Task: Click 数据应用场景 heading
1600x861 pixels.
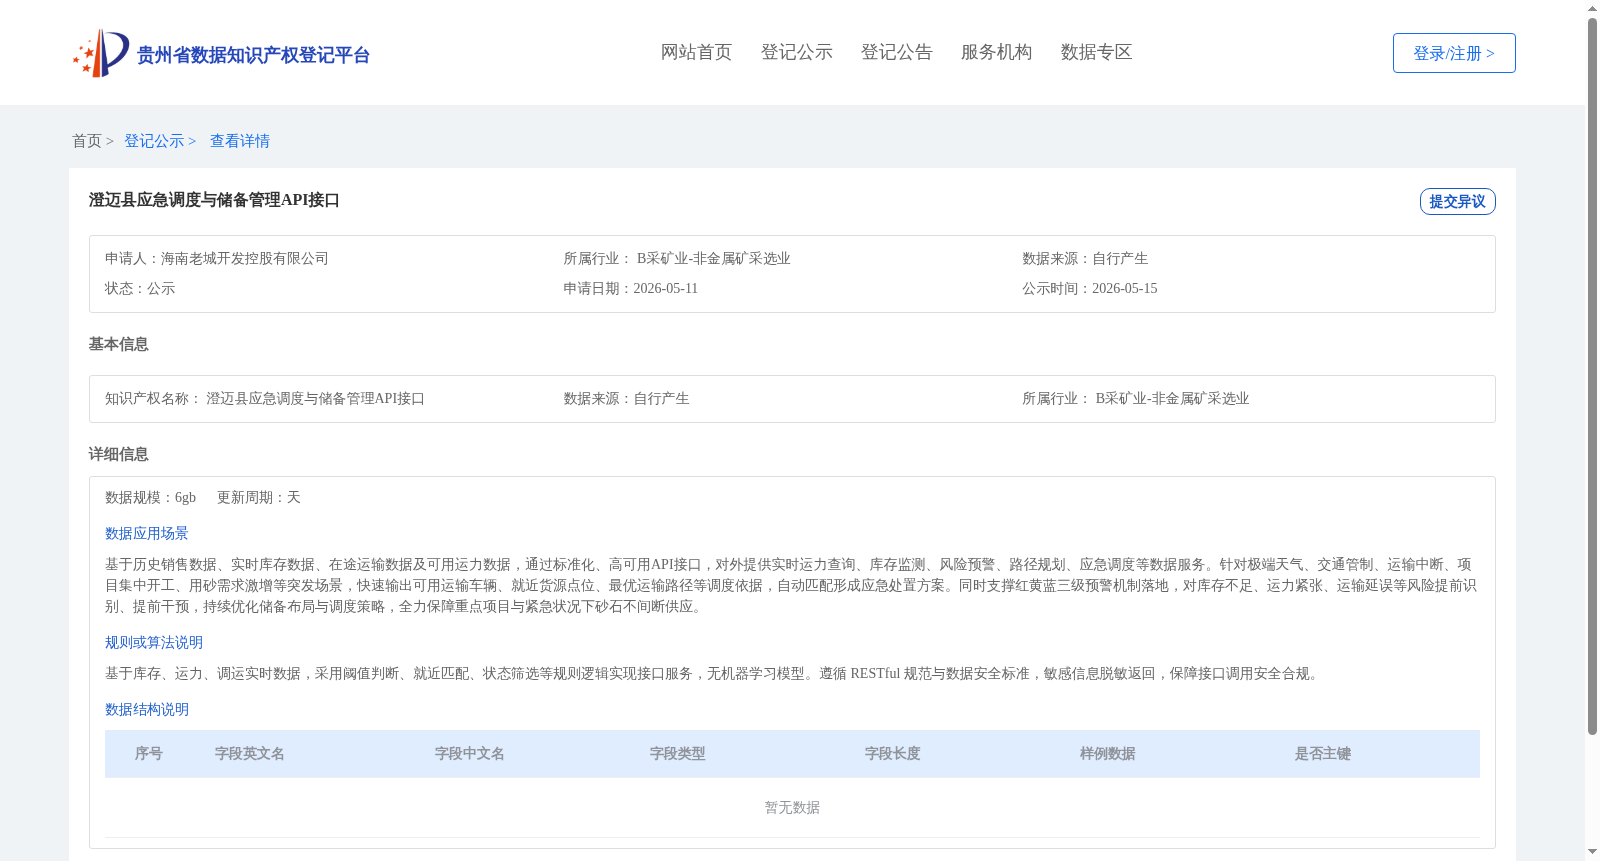Action: pos(147,533)
